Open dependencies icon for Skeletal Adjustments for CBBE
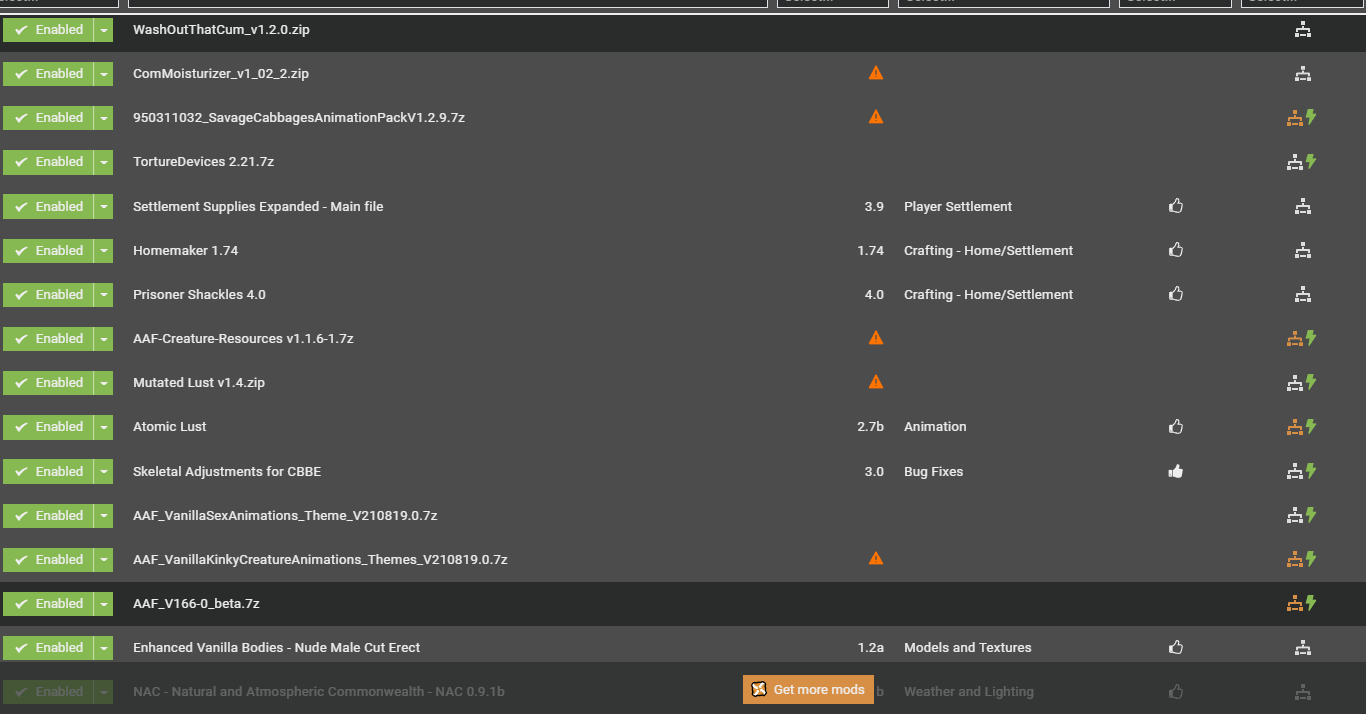Screen dimensions: 1366x714 coord(1294,471)
